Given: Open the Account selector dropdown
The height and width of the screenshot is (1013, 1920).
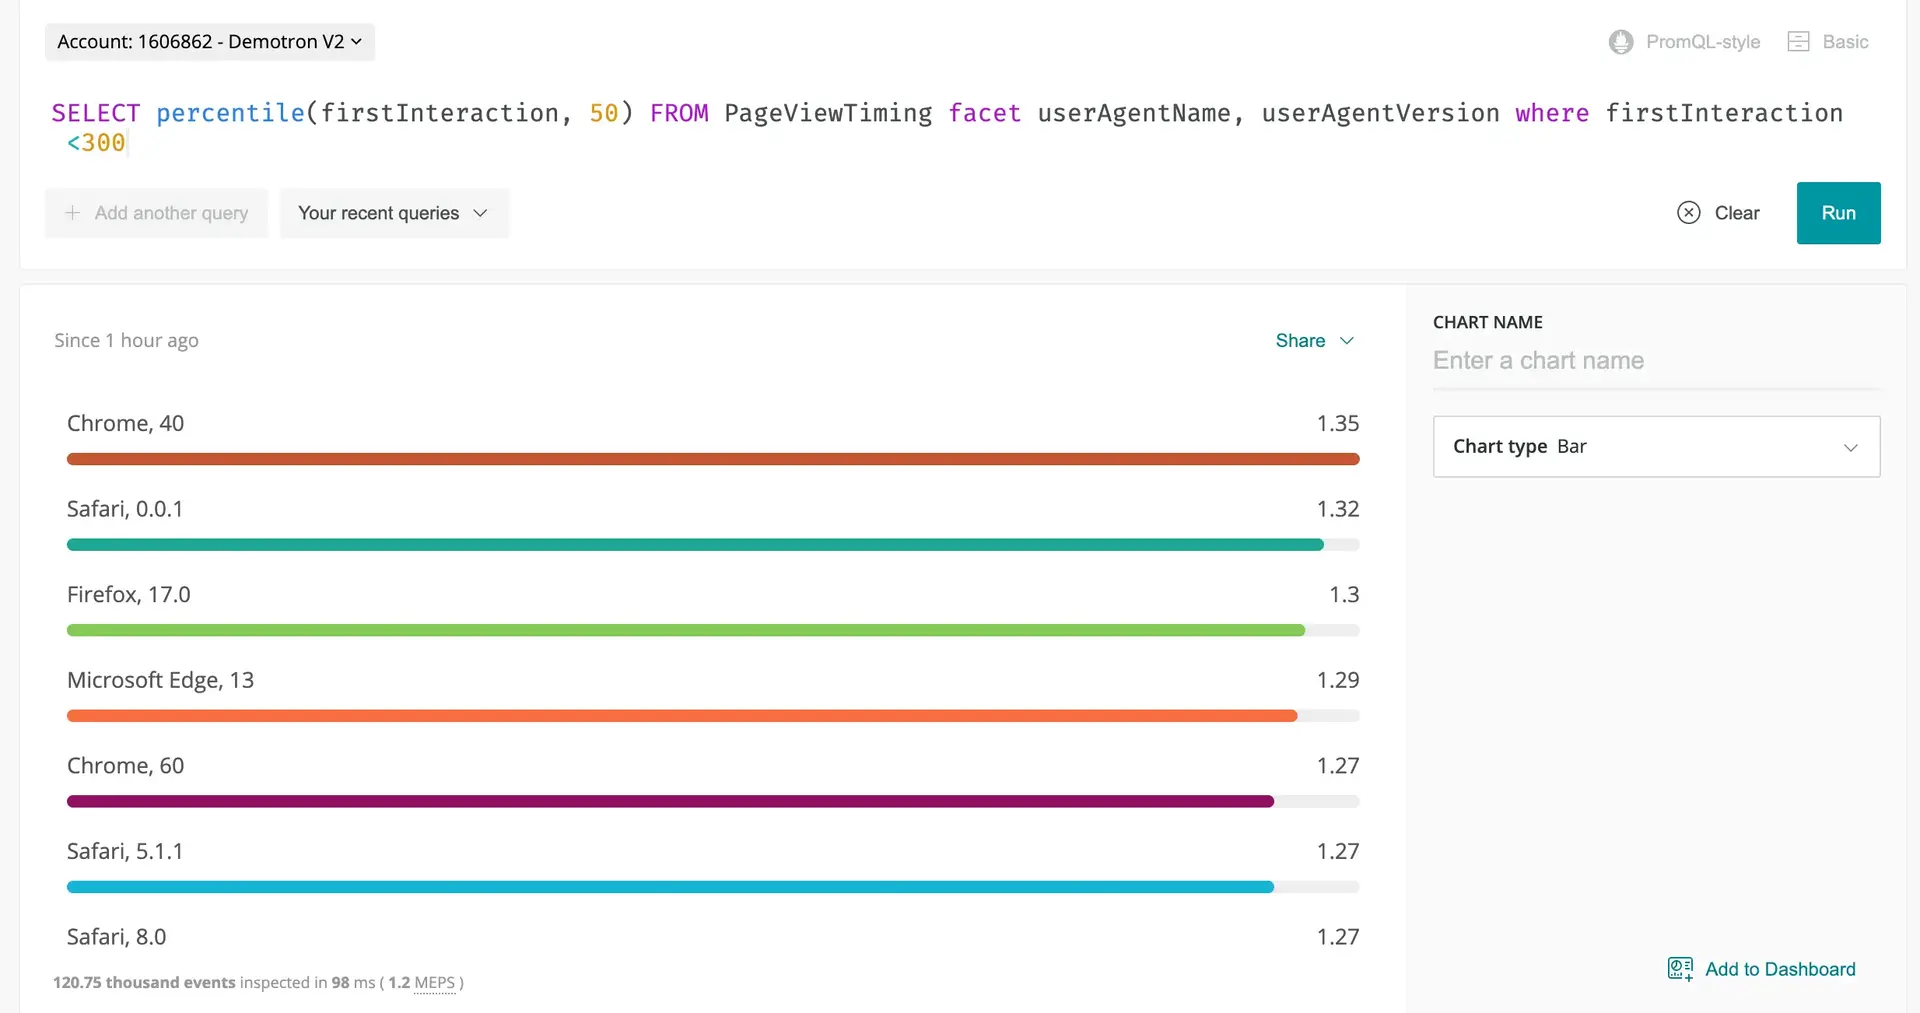Looking at the screenshot, I should coord(209,42).
